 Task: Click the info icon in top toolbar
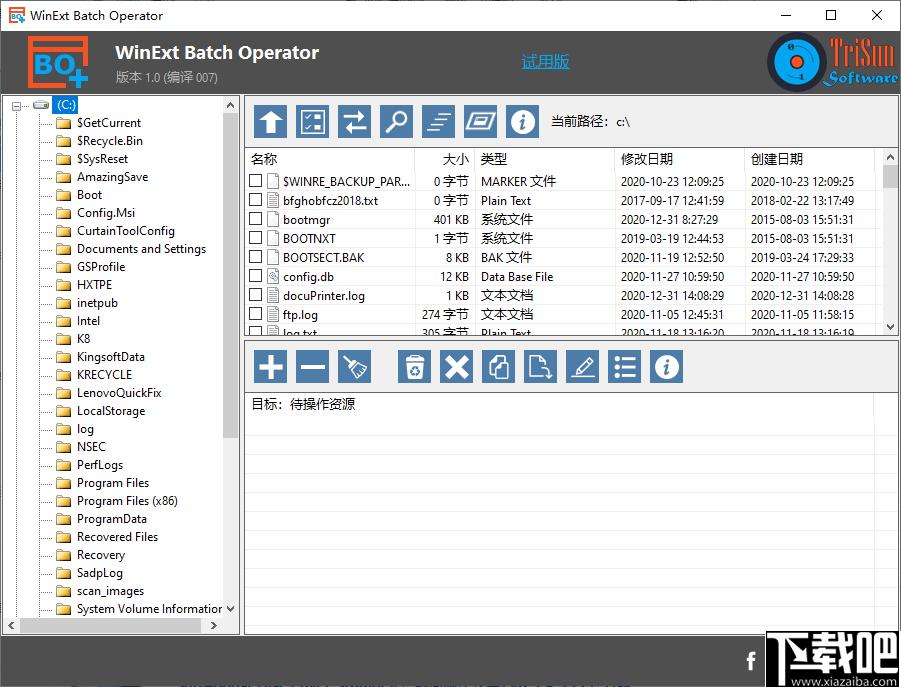pos(522,122)
